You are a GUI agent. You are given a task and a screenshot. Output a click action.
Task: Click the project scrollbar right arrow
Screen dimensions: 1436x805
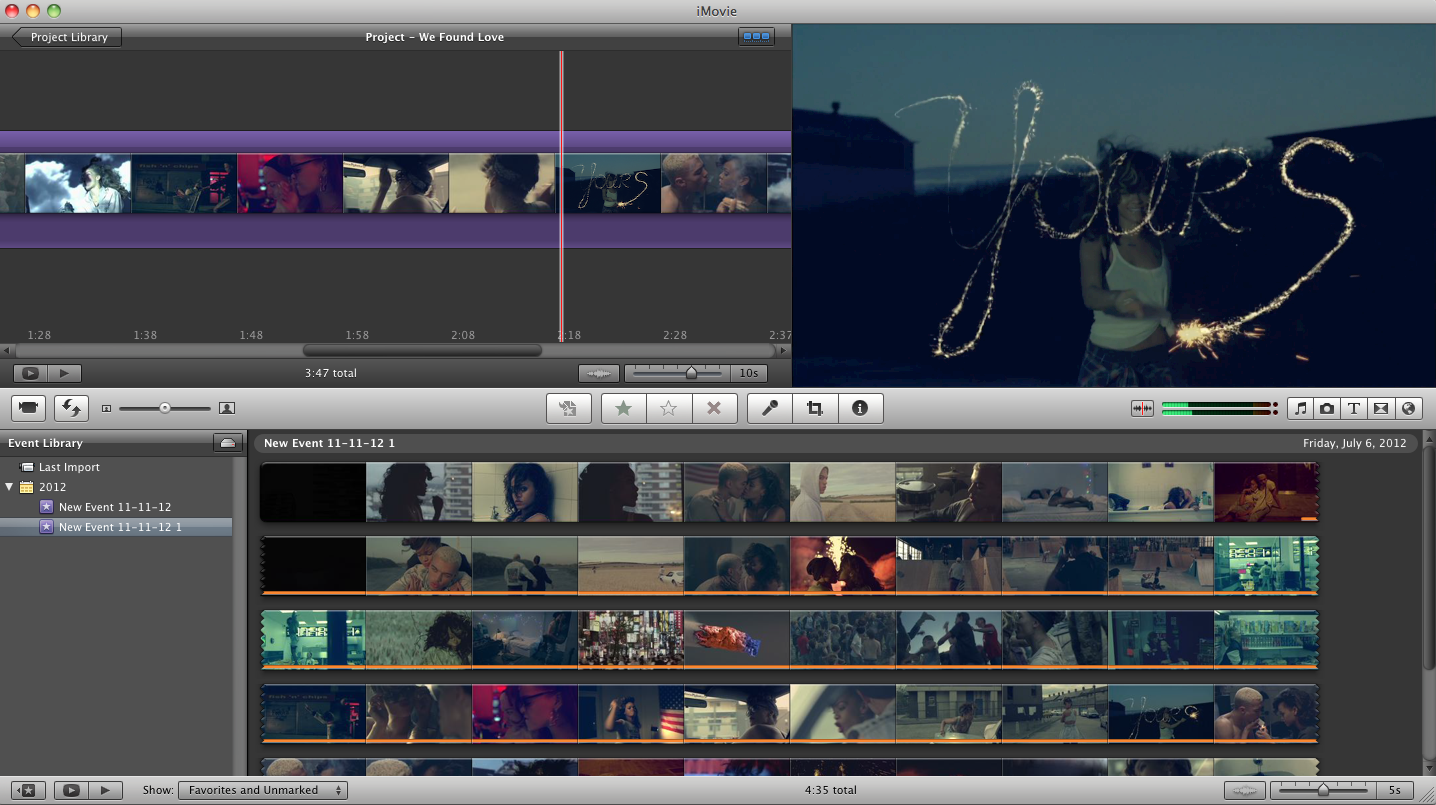coord(783,351)
